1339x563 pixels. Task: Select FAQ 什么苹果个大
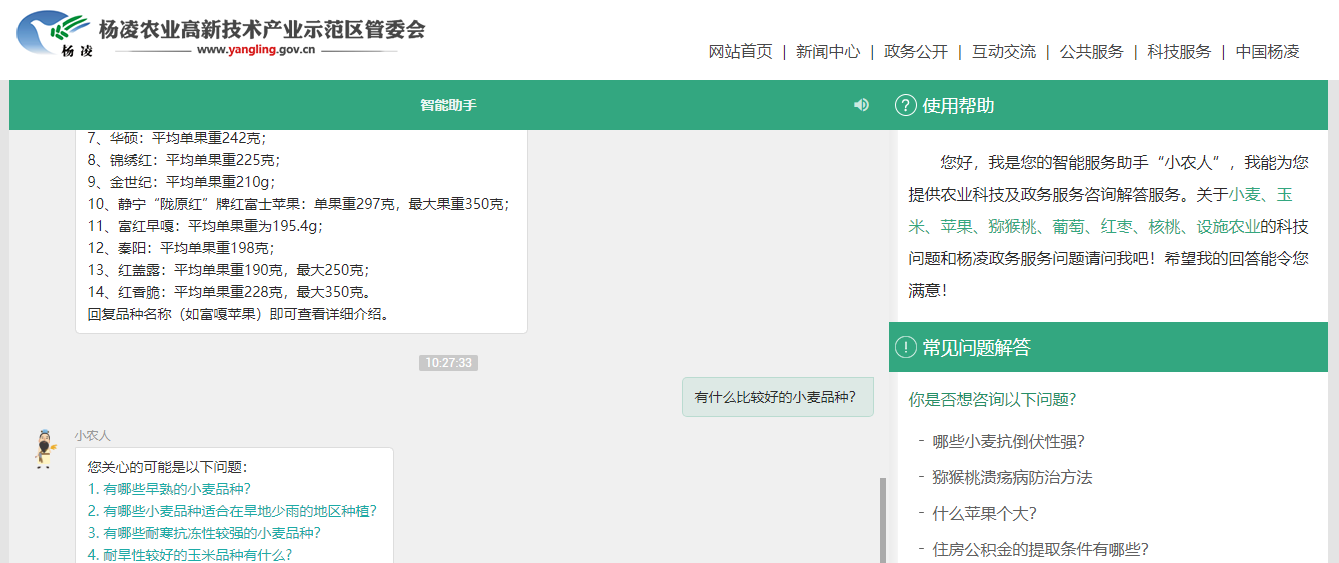tap(984, 513)
